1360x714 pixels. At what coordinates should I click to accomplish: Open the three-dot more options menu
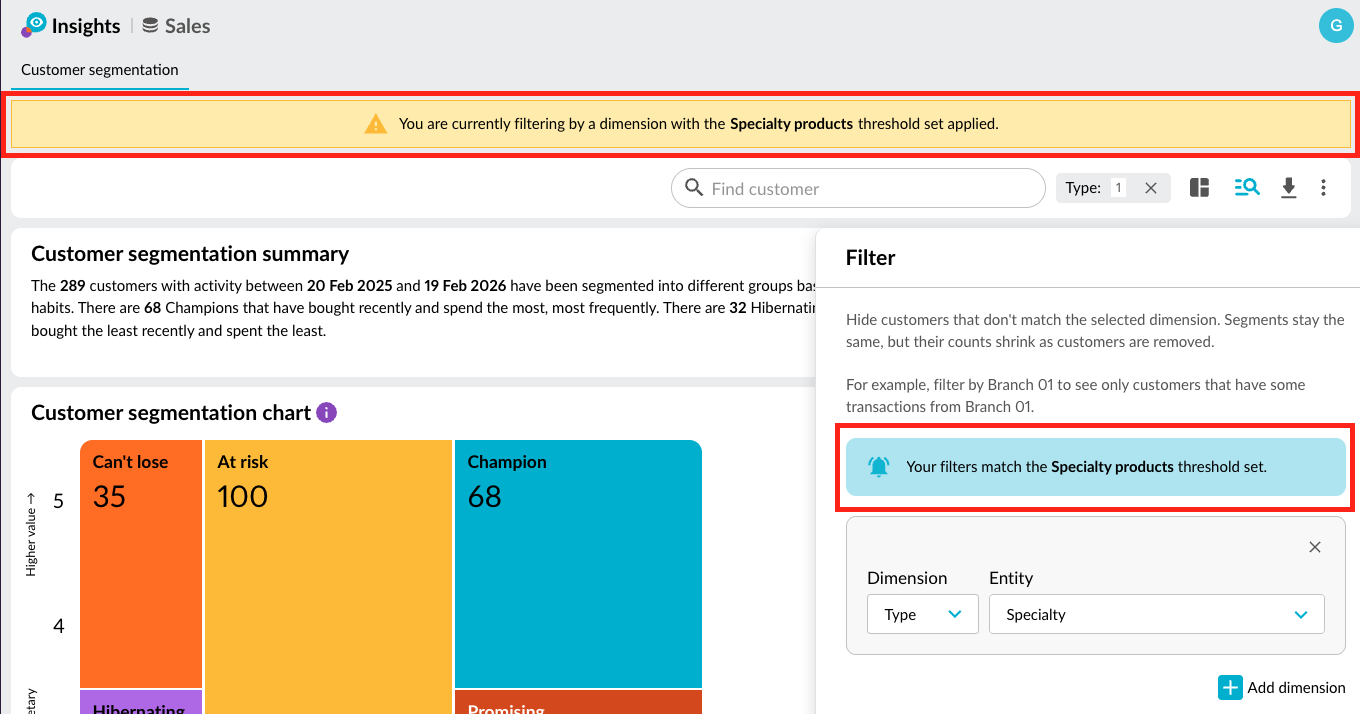tap(1323, 188)
